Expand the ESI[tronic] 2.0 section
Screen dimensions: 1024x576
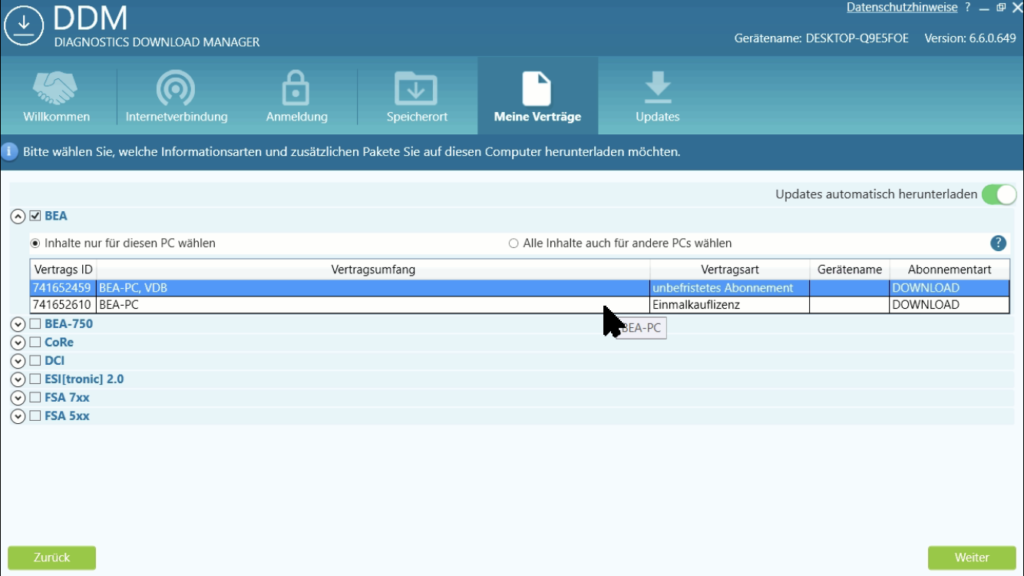pyautogui.click(x=18, y=379)
